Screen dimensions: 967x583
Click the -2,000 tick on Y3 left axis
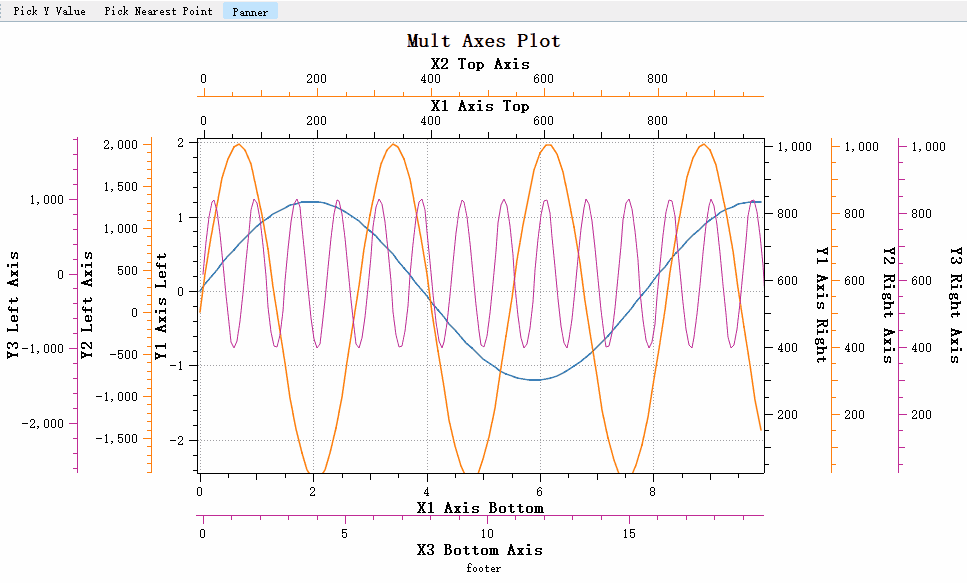44,423
